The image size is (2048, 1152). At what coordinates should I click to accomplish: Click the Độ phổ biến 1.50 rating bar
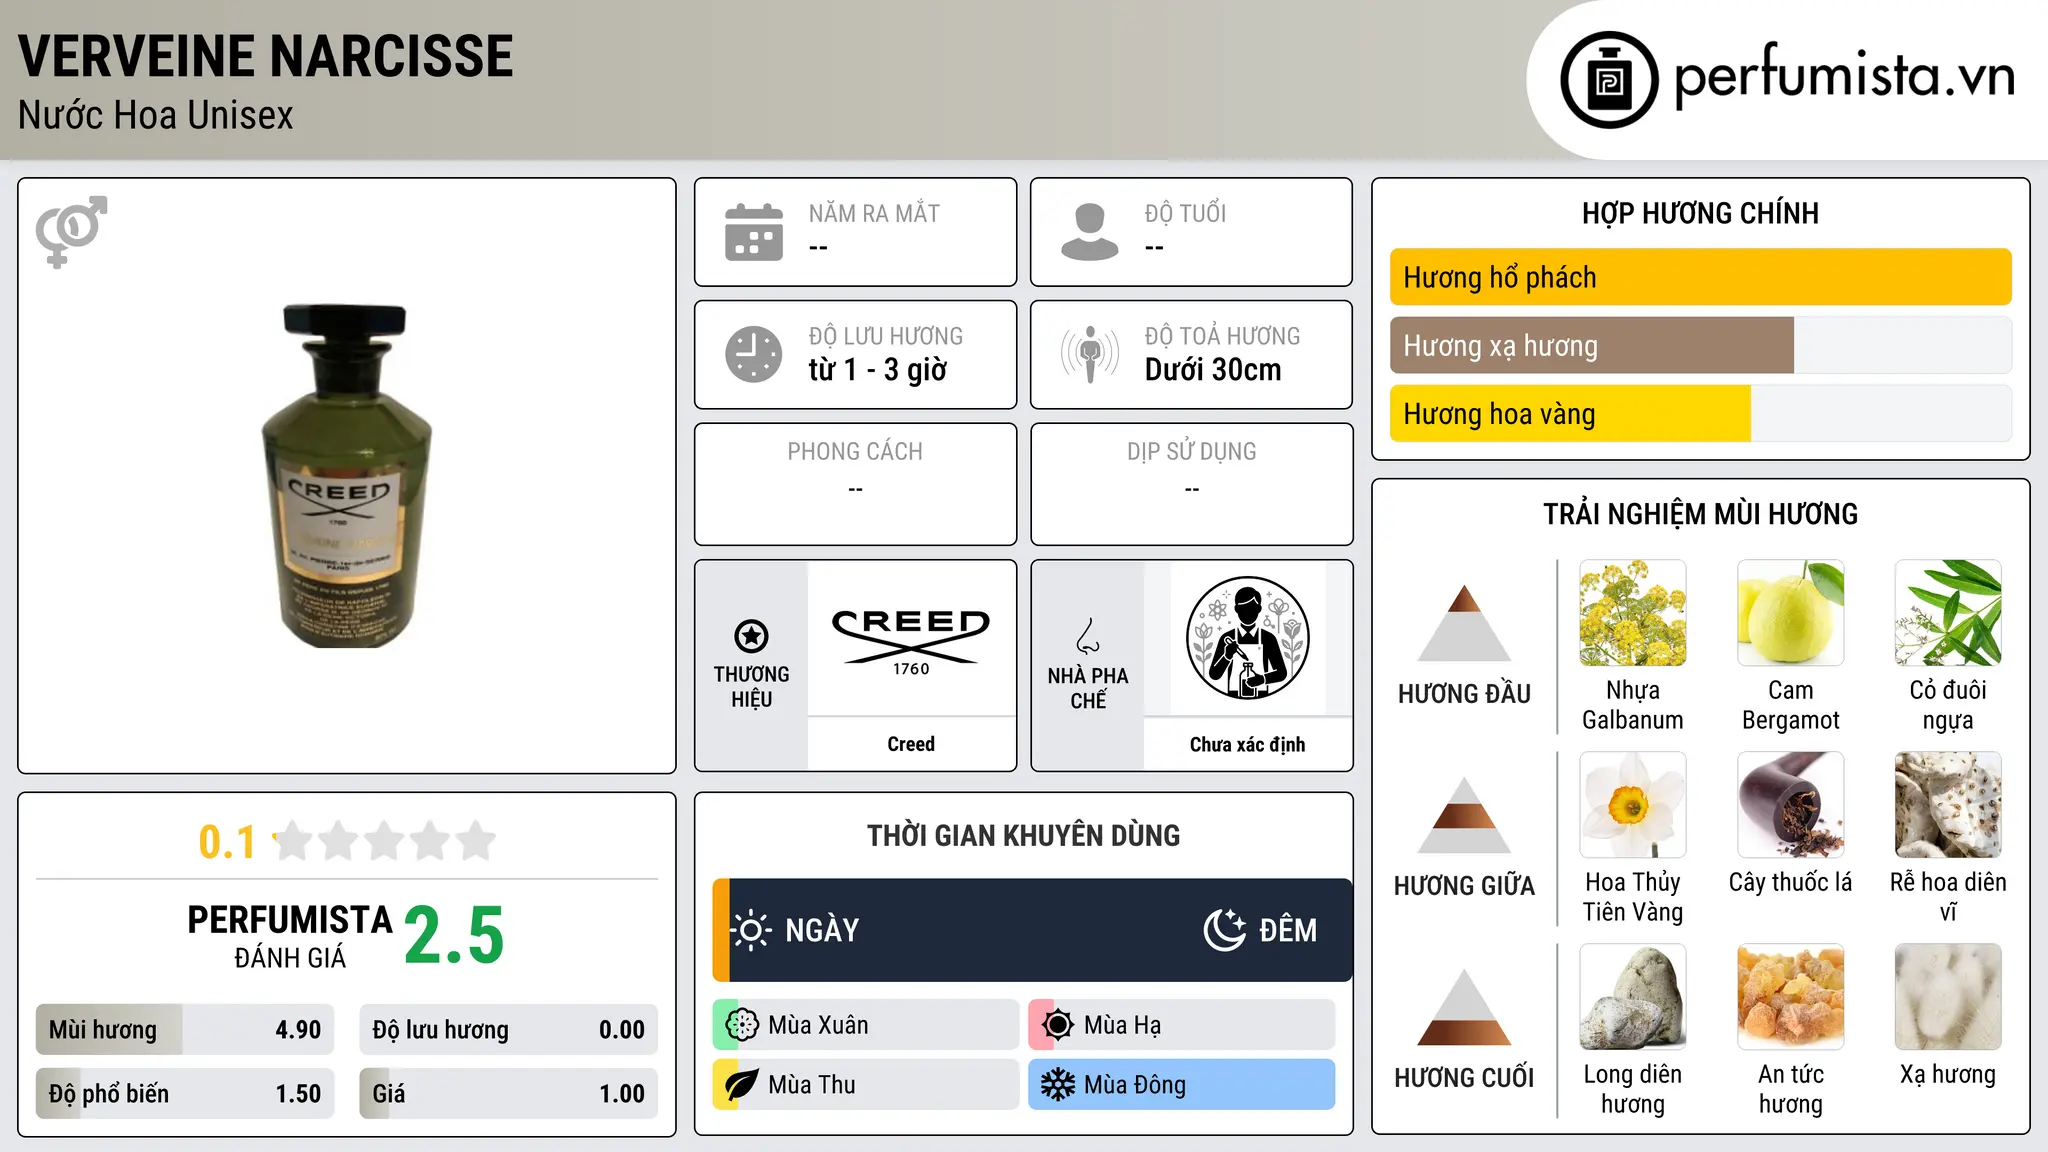coord(185,1093)
